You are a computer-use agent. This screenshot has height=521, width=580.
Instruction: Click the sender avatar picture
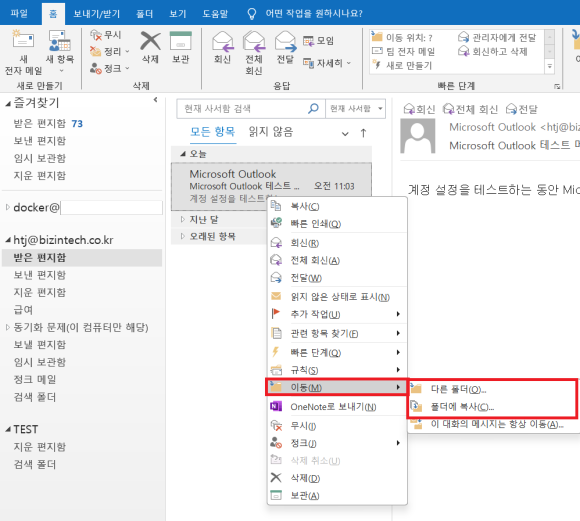[x=418, y=136]
